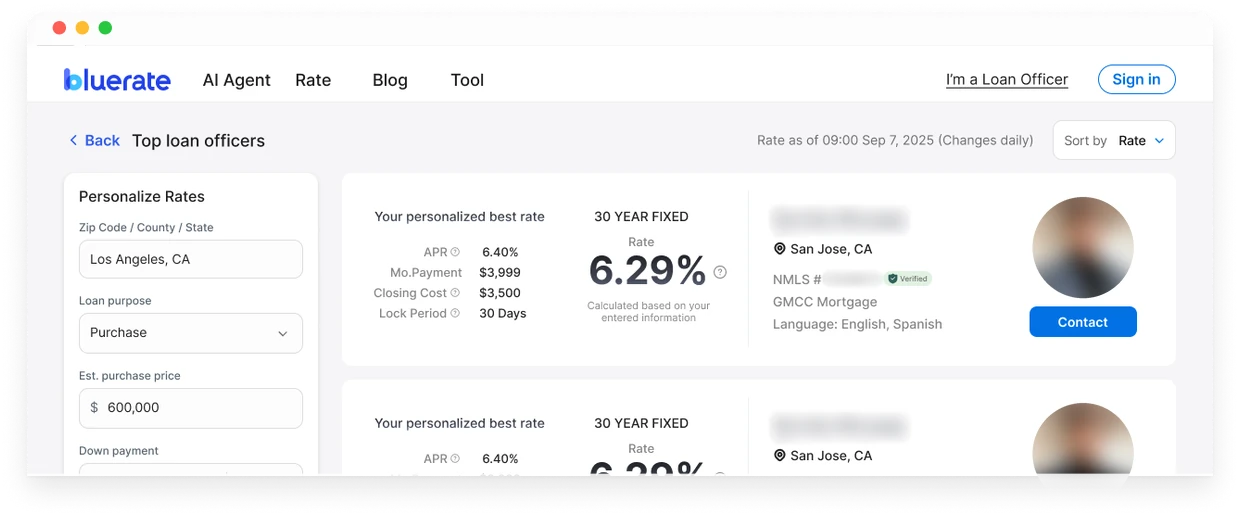Click the dollar sign in purchase price field
Viewport: 1240px width, 516px height.
[x=94, y=408]
